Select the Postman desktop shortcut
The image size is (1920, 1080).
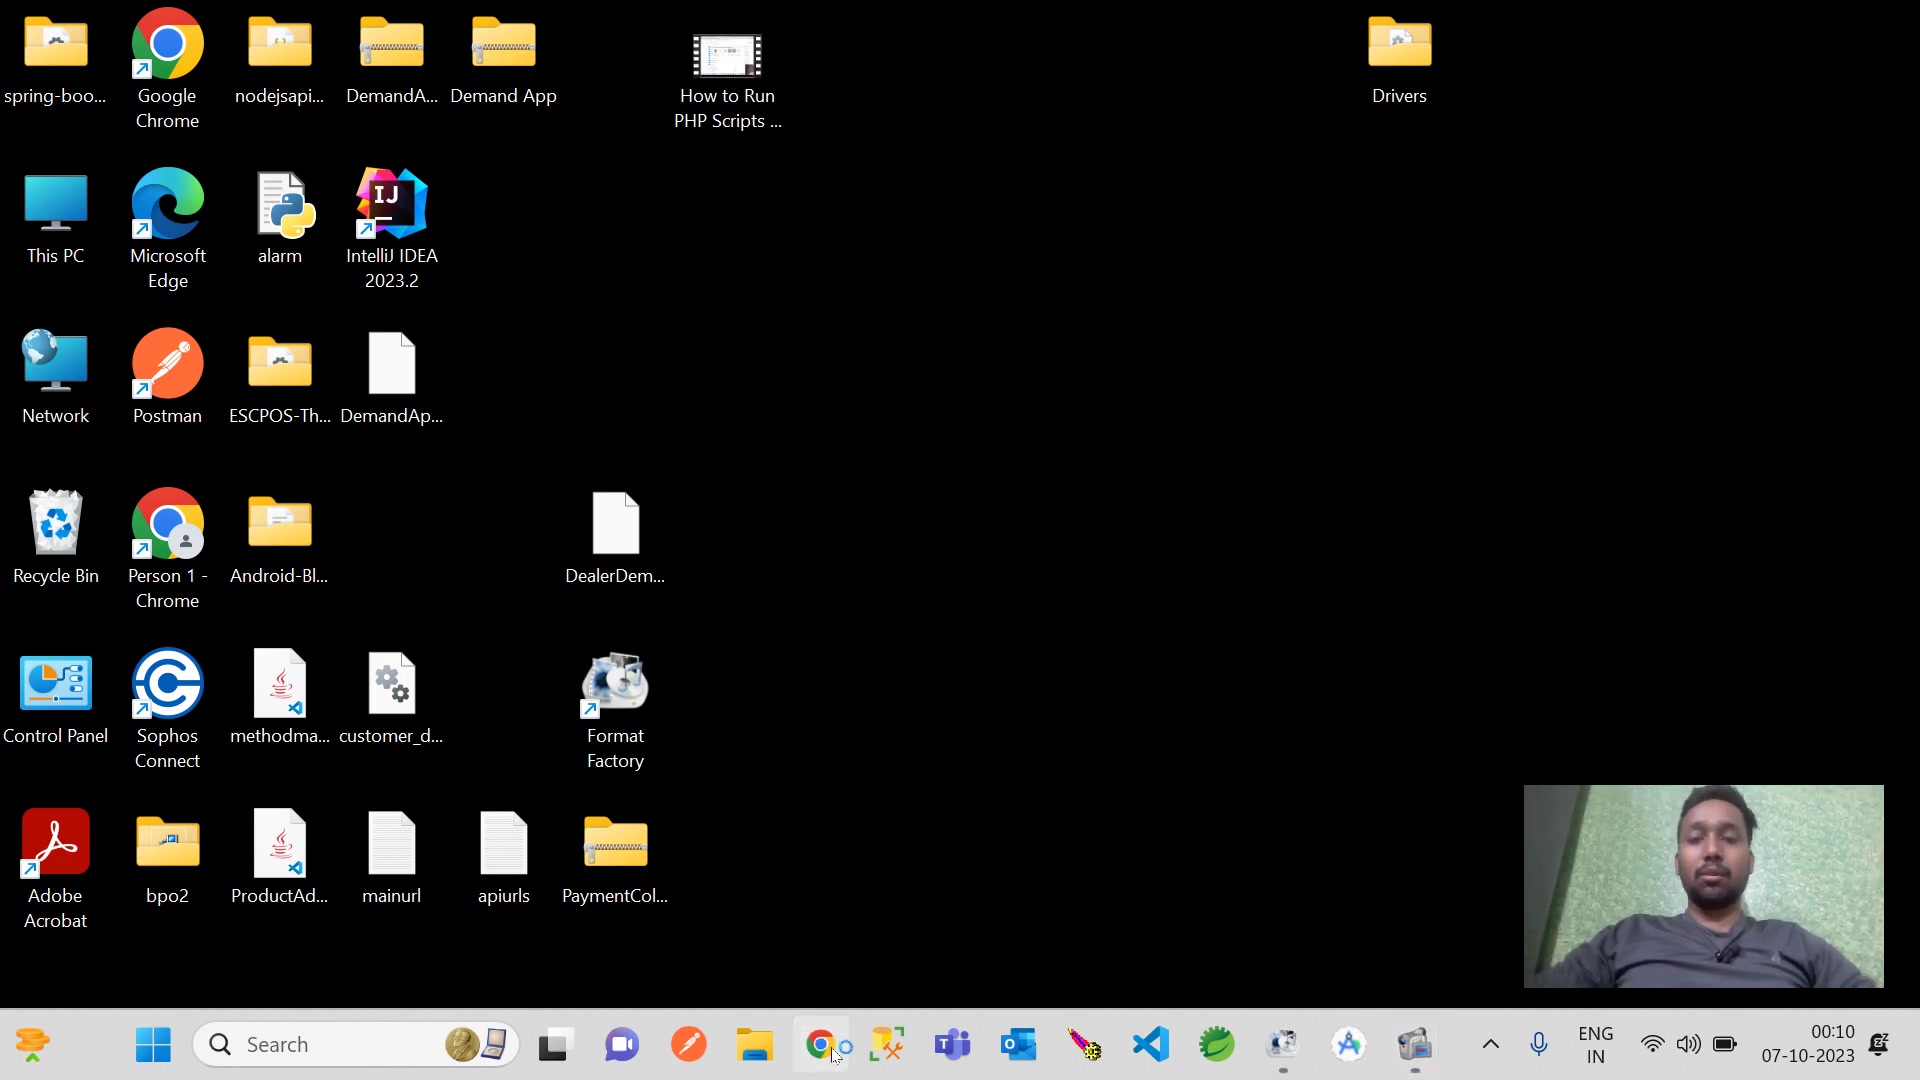[x=167, y=378]
